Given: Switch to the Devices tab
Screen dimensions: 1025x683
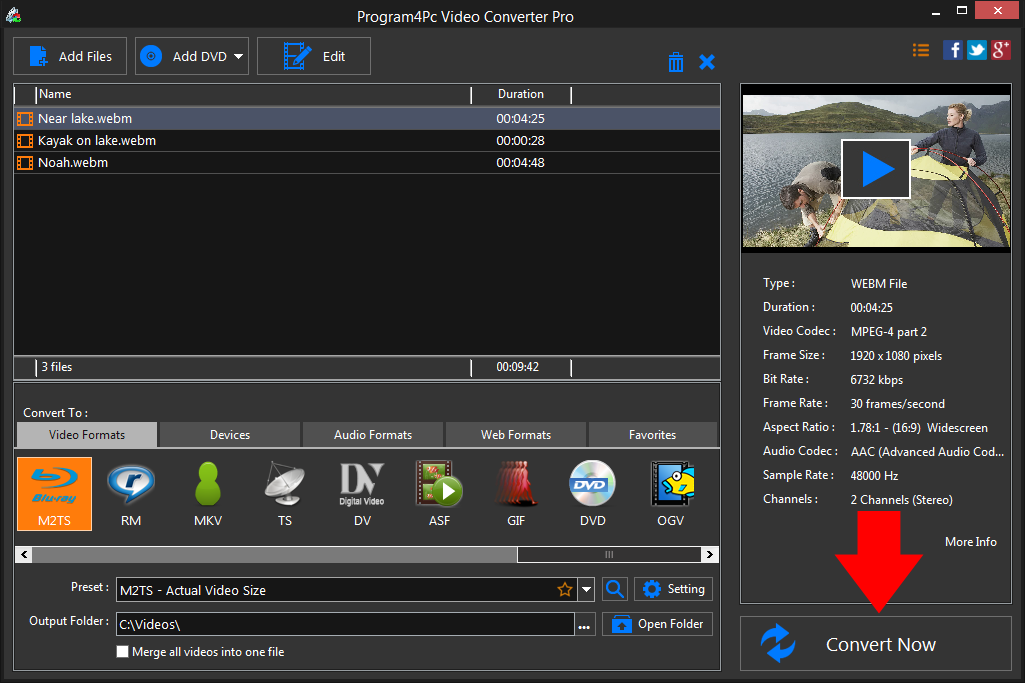Looking at the screenshot, I should pyautogui.click(x=229, y=434).
